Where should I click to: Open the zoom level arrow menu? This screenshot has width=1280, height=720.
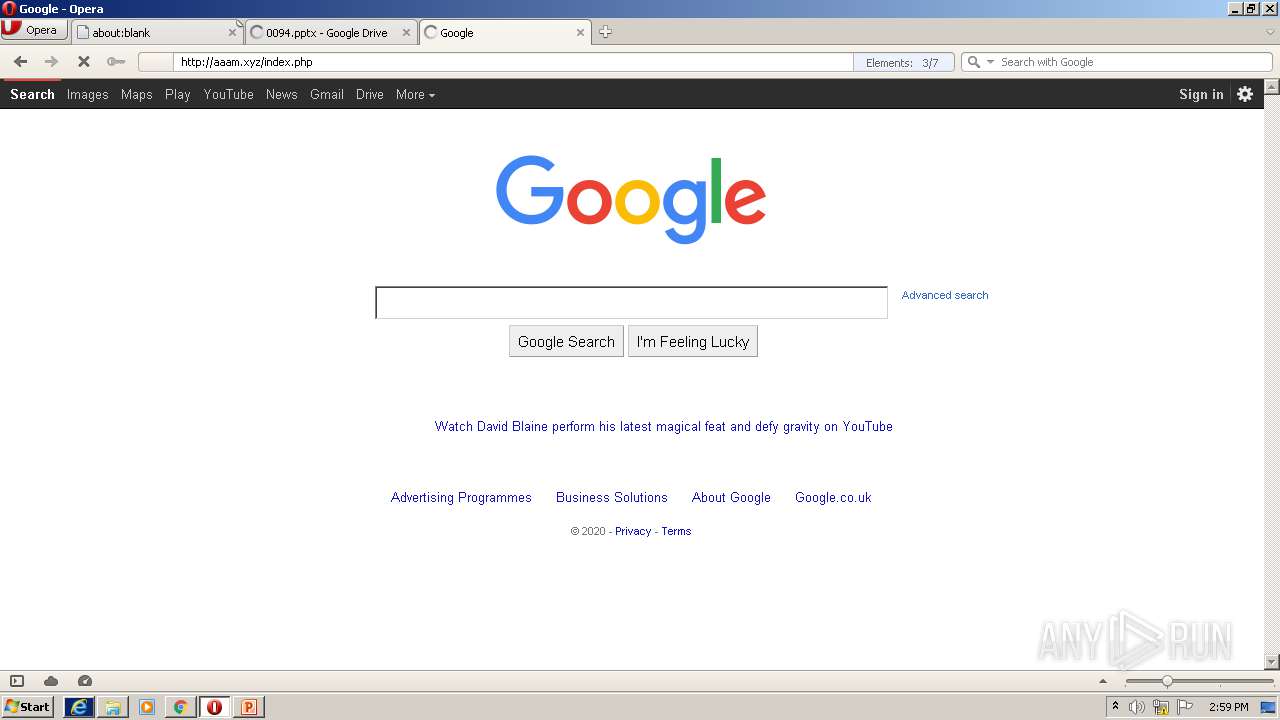tap(1103, 681)
